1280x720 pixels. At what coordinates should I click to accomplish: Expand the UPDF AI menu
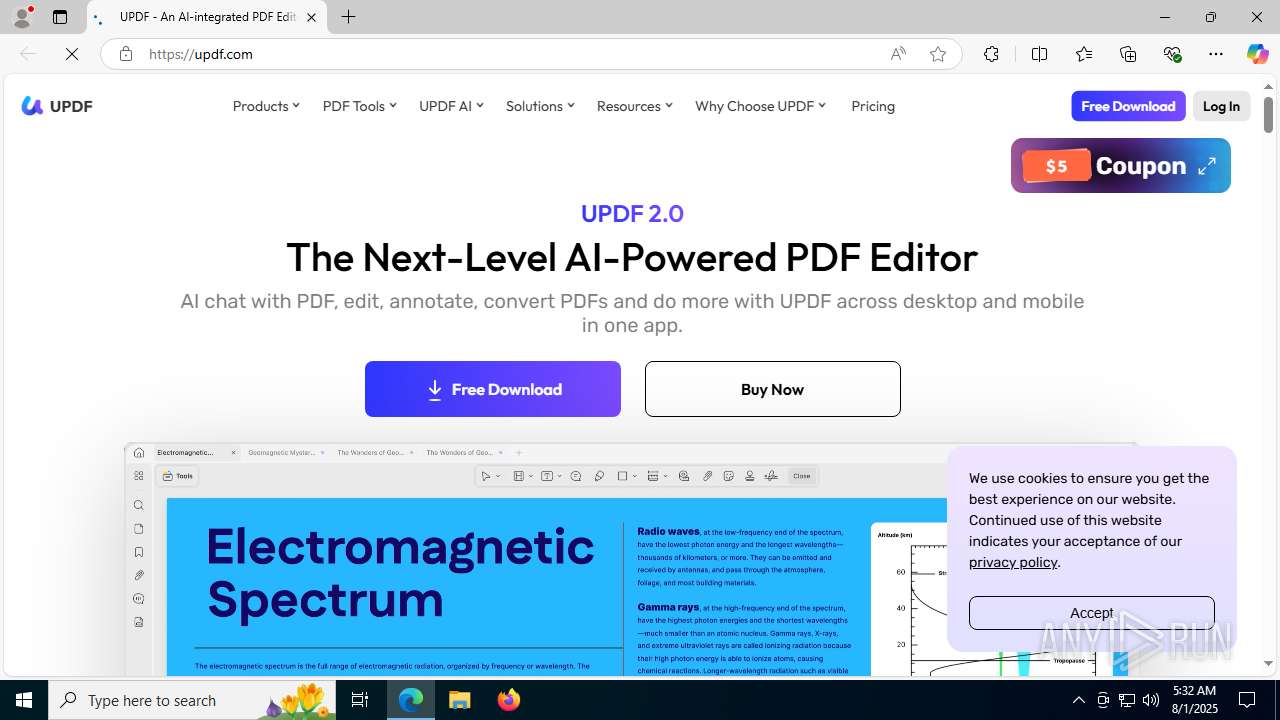(x=451, y=106)
